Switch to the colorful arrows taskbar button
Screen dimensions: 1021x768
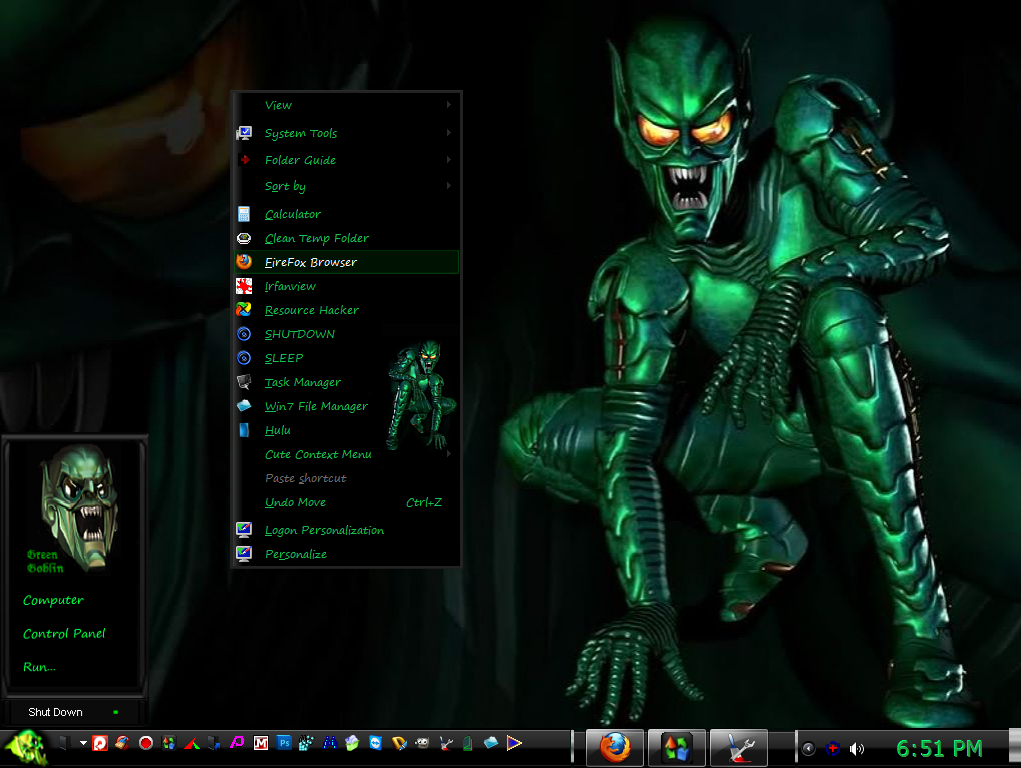tap(677, 748)
